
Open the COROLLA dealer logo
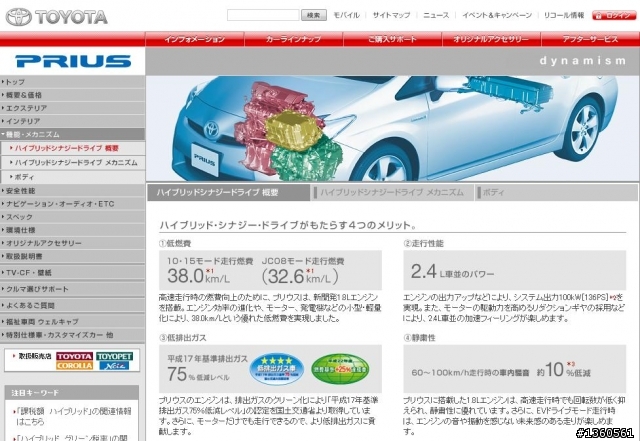coord(74,366)
